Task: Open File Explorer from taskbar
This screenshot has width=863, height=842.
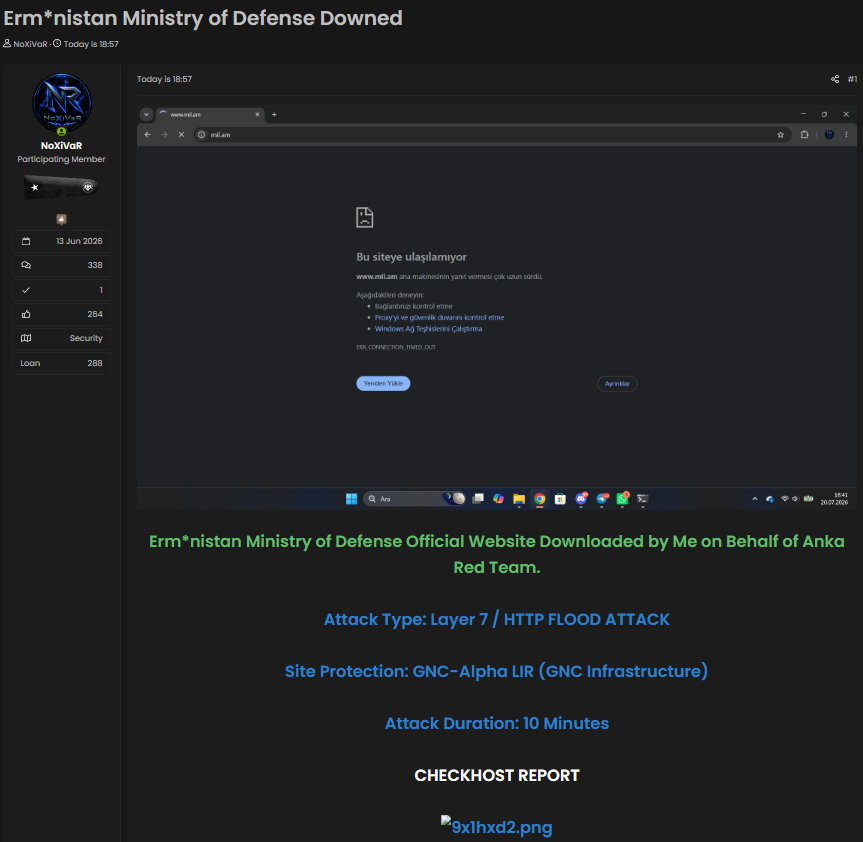Action: [519, 499]
